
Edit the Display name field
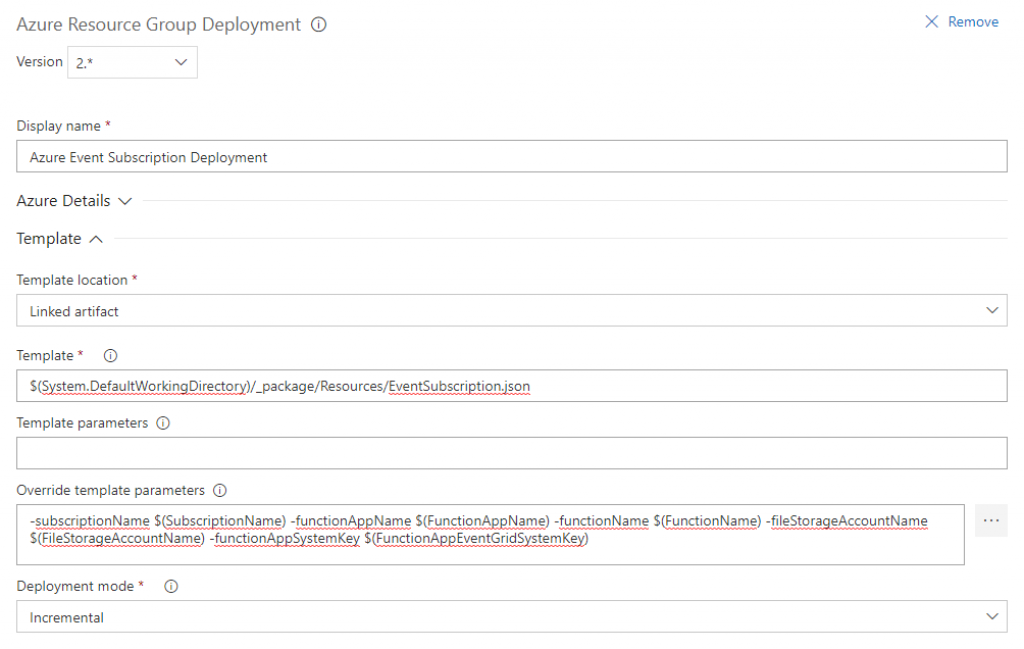[512, 157]
